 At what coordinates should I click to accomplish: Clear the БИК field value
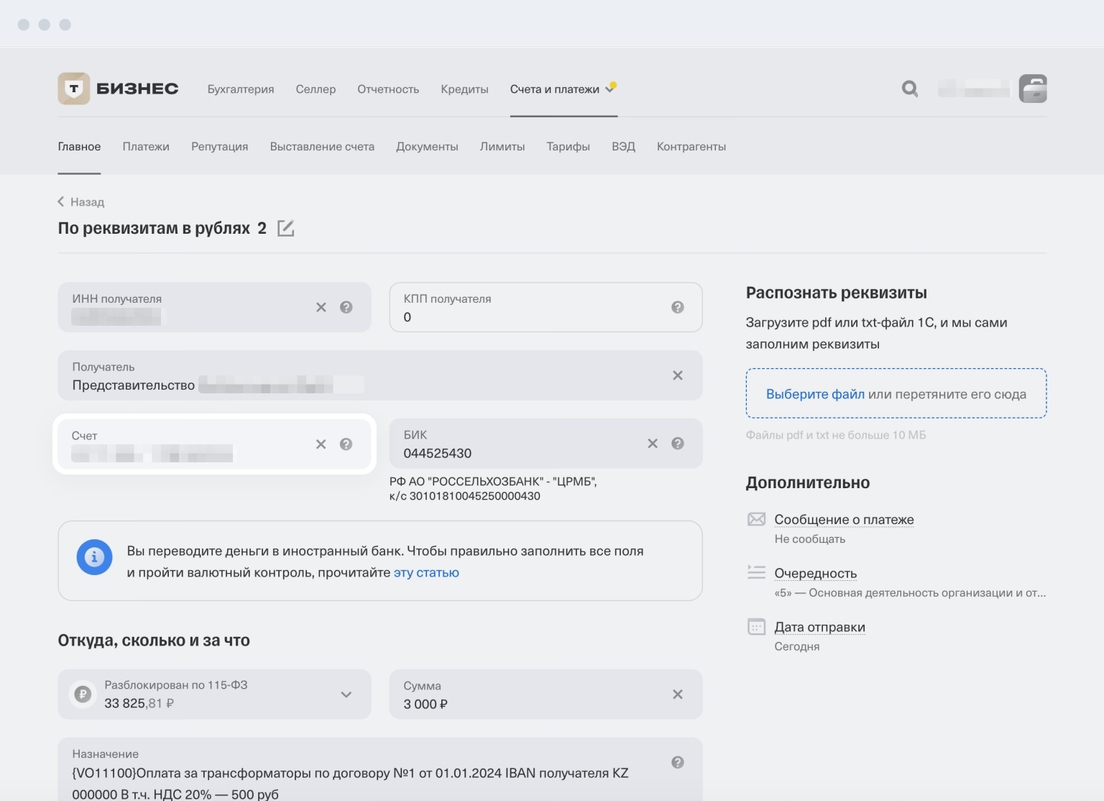652,444
